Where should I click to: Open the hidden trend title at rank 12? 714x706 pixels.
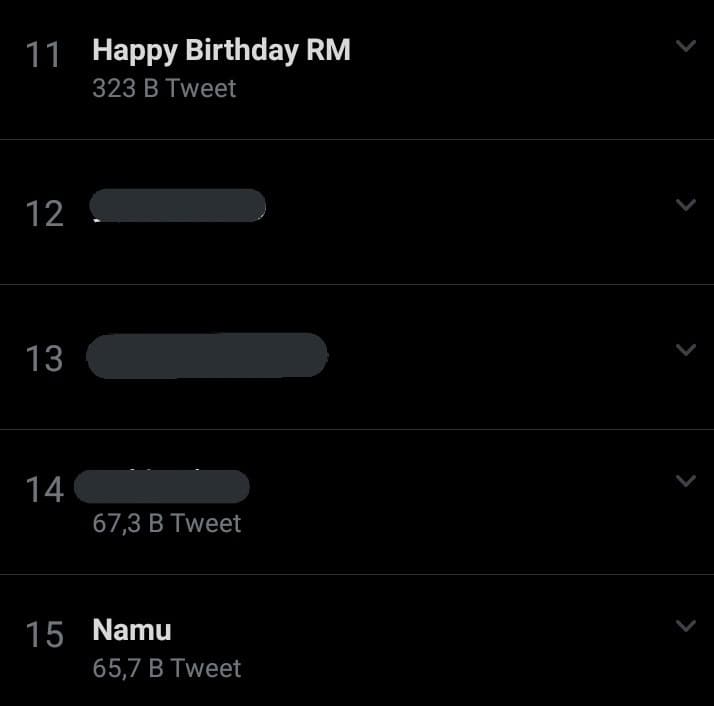[178, 206]
